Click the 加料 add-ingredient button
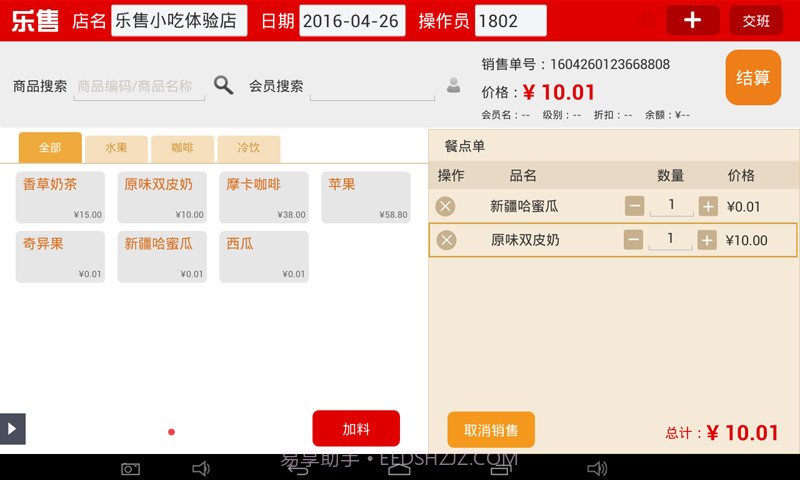 [x=356, y=428]
